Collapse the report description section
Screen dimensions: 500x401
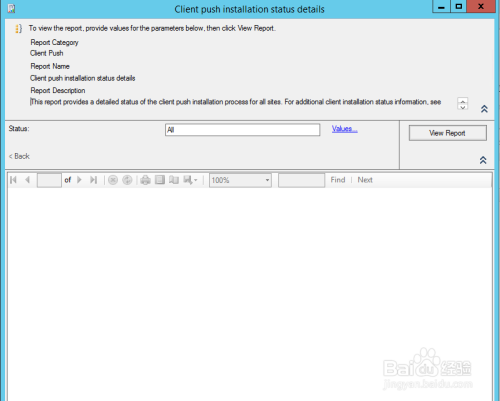pos(484,109)
